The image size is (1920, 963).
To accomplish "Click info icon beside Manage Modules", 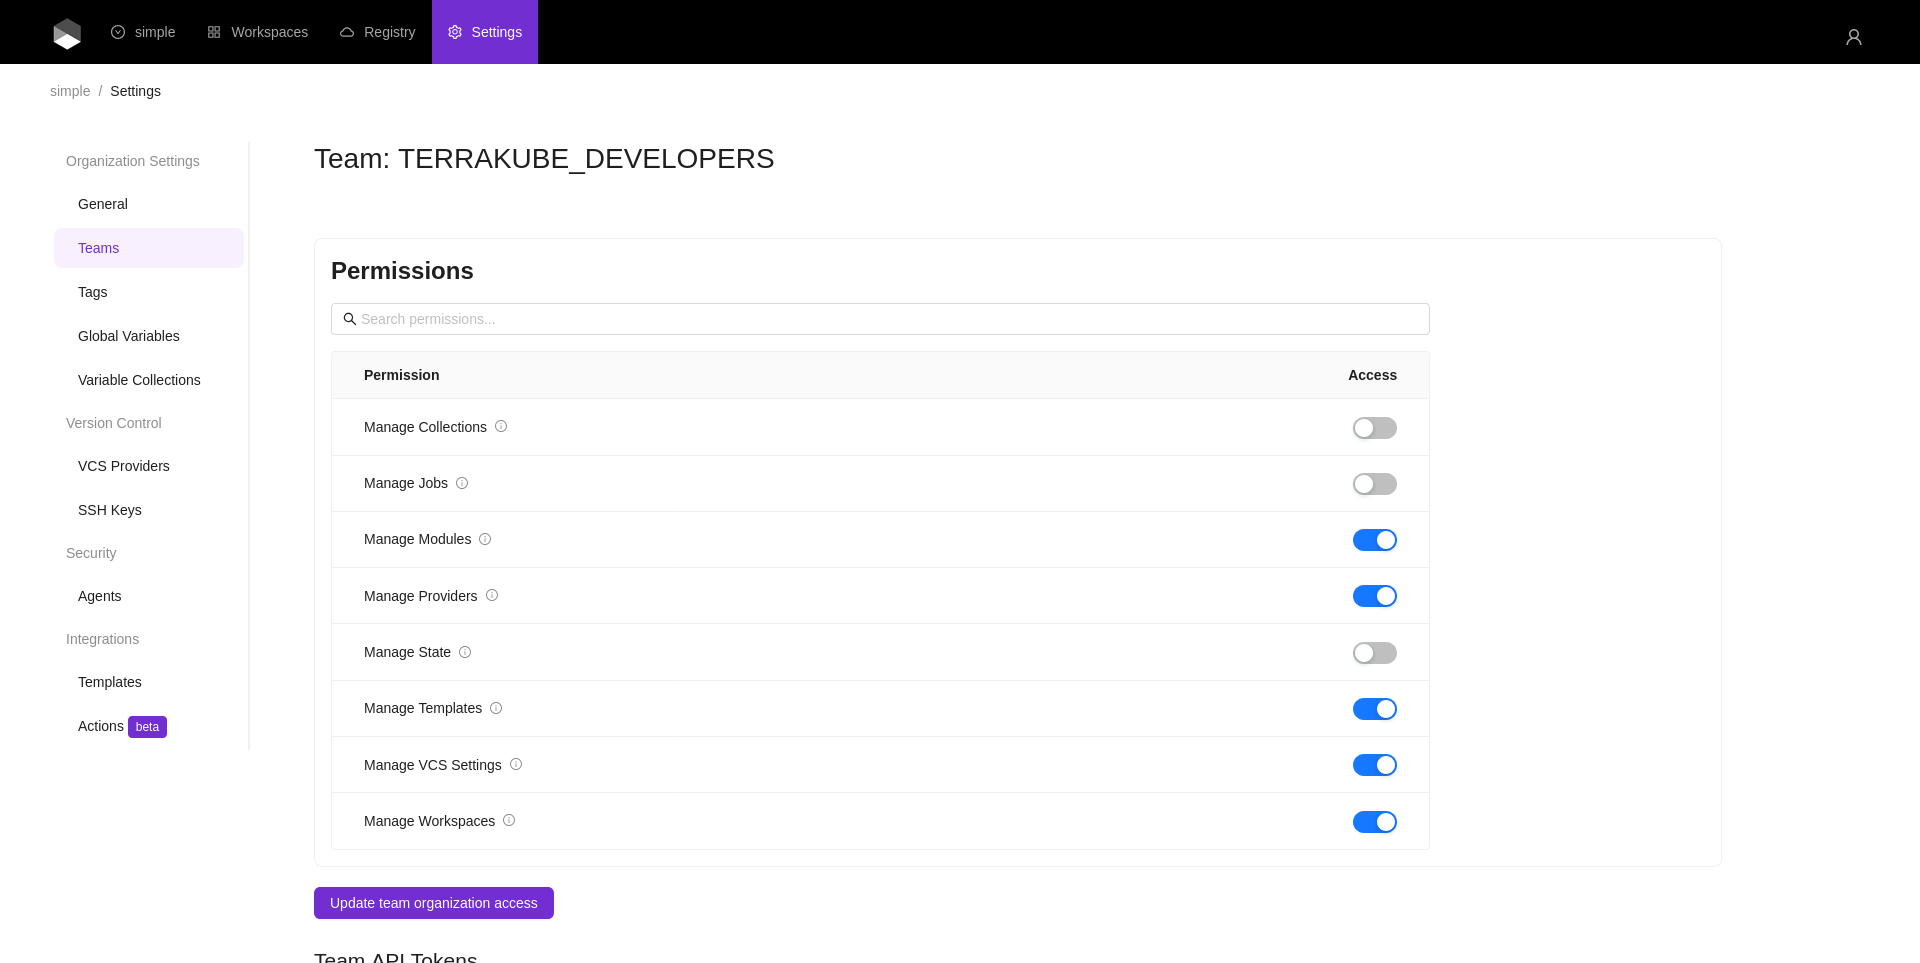I will click(x=485, y=539).
